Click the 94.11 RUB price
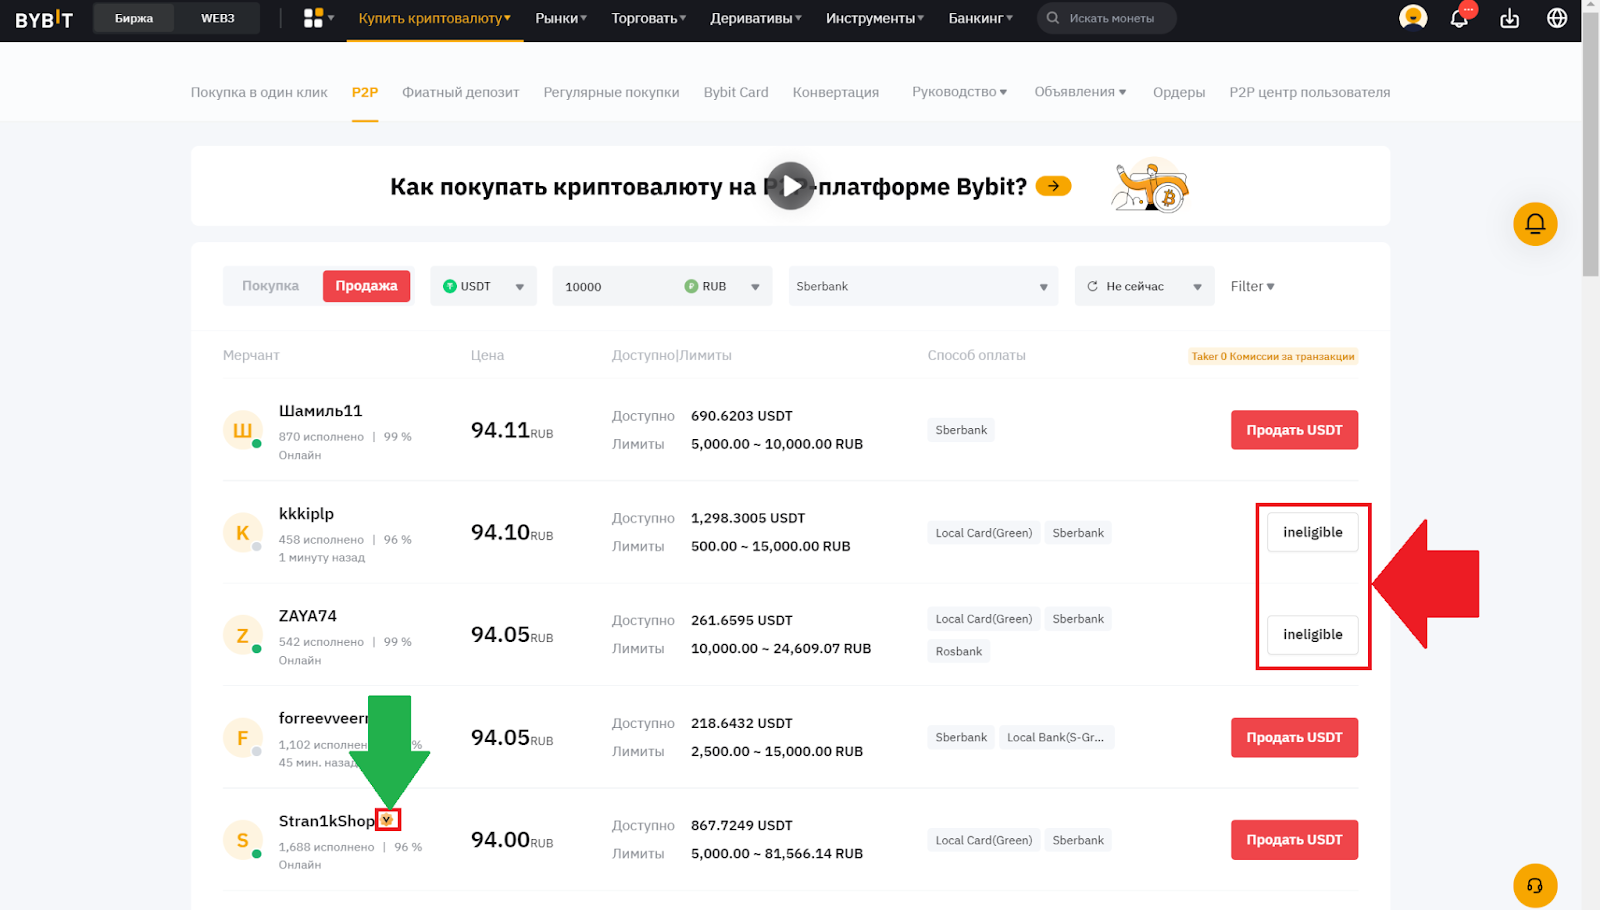 (x=512, y=430)
